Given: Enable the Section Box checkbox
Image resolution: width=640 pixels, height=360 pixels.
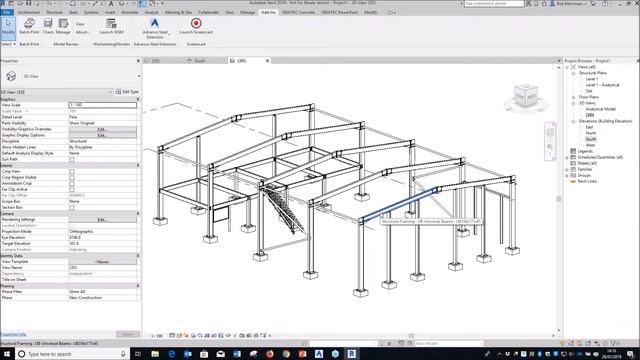Looking at the screenshot, I should pyautogui.click(x=72, y=208).
